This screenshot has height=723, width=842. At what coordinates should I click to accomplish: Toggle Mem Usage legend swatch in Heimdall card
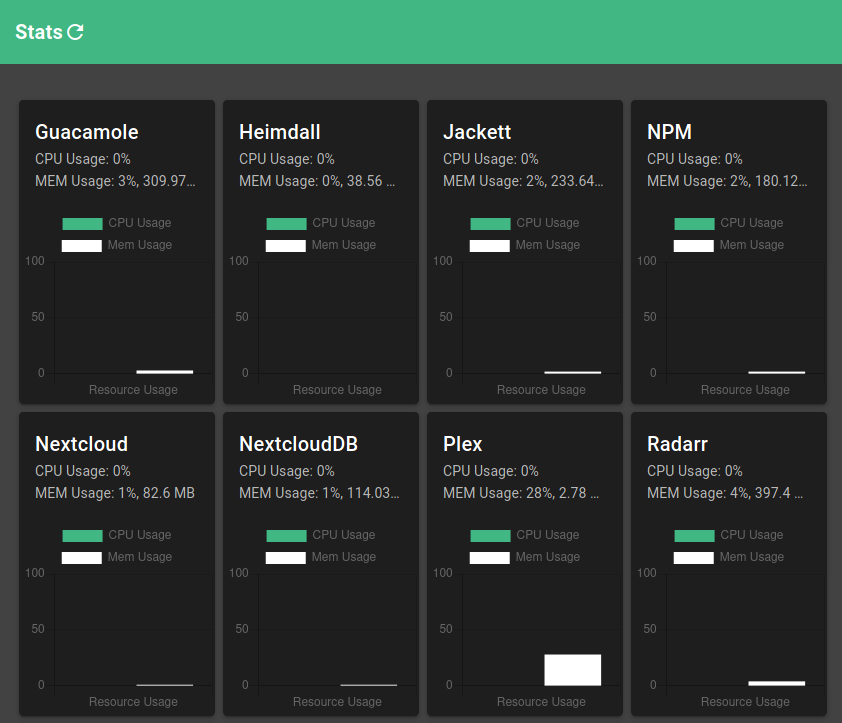click(x=286, y=245)
